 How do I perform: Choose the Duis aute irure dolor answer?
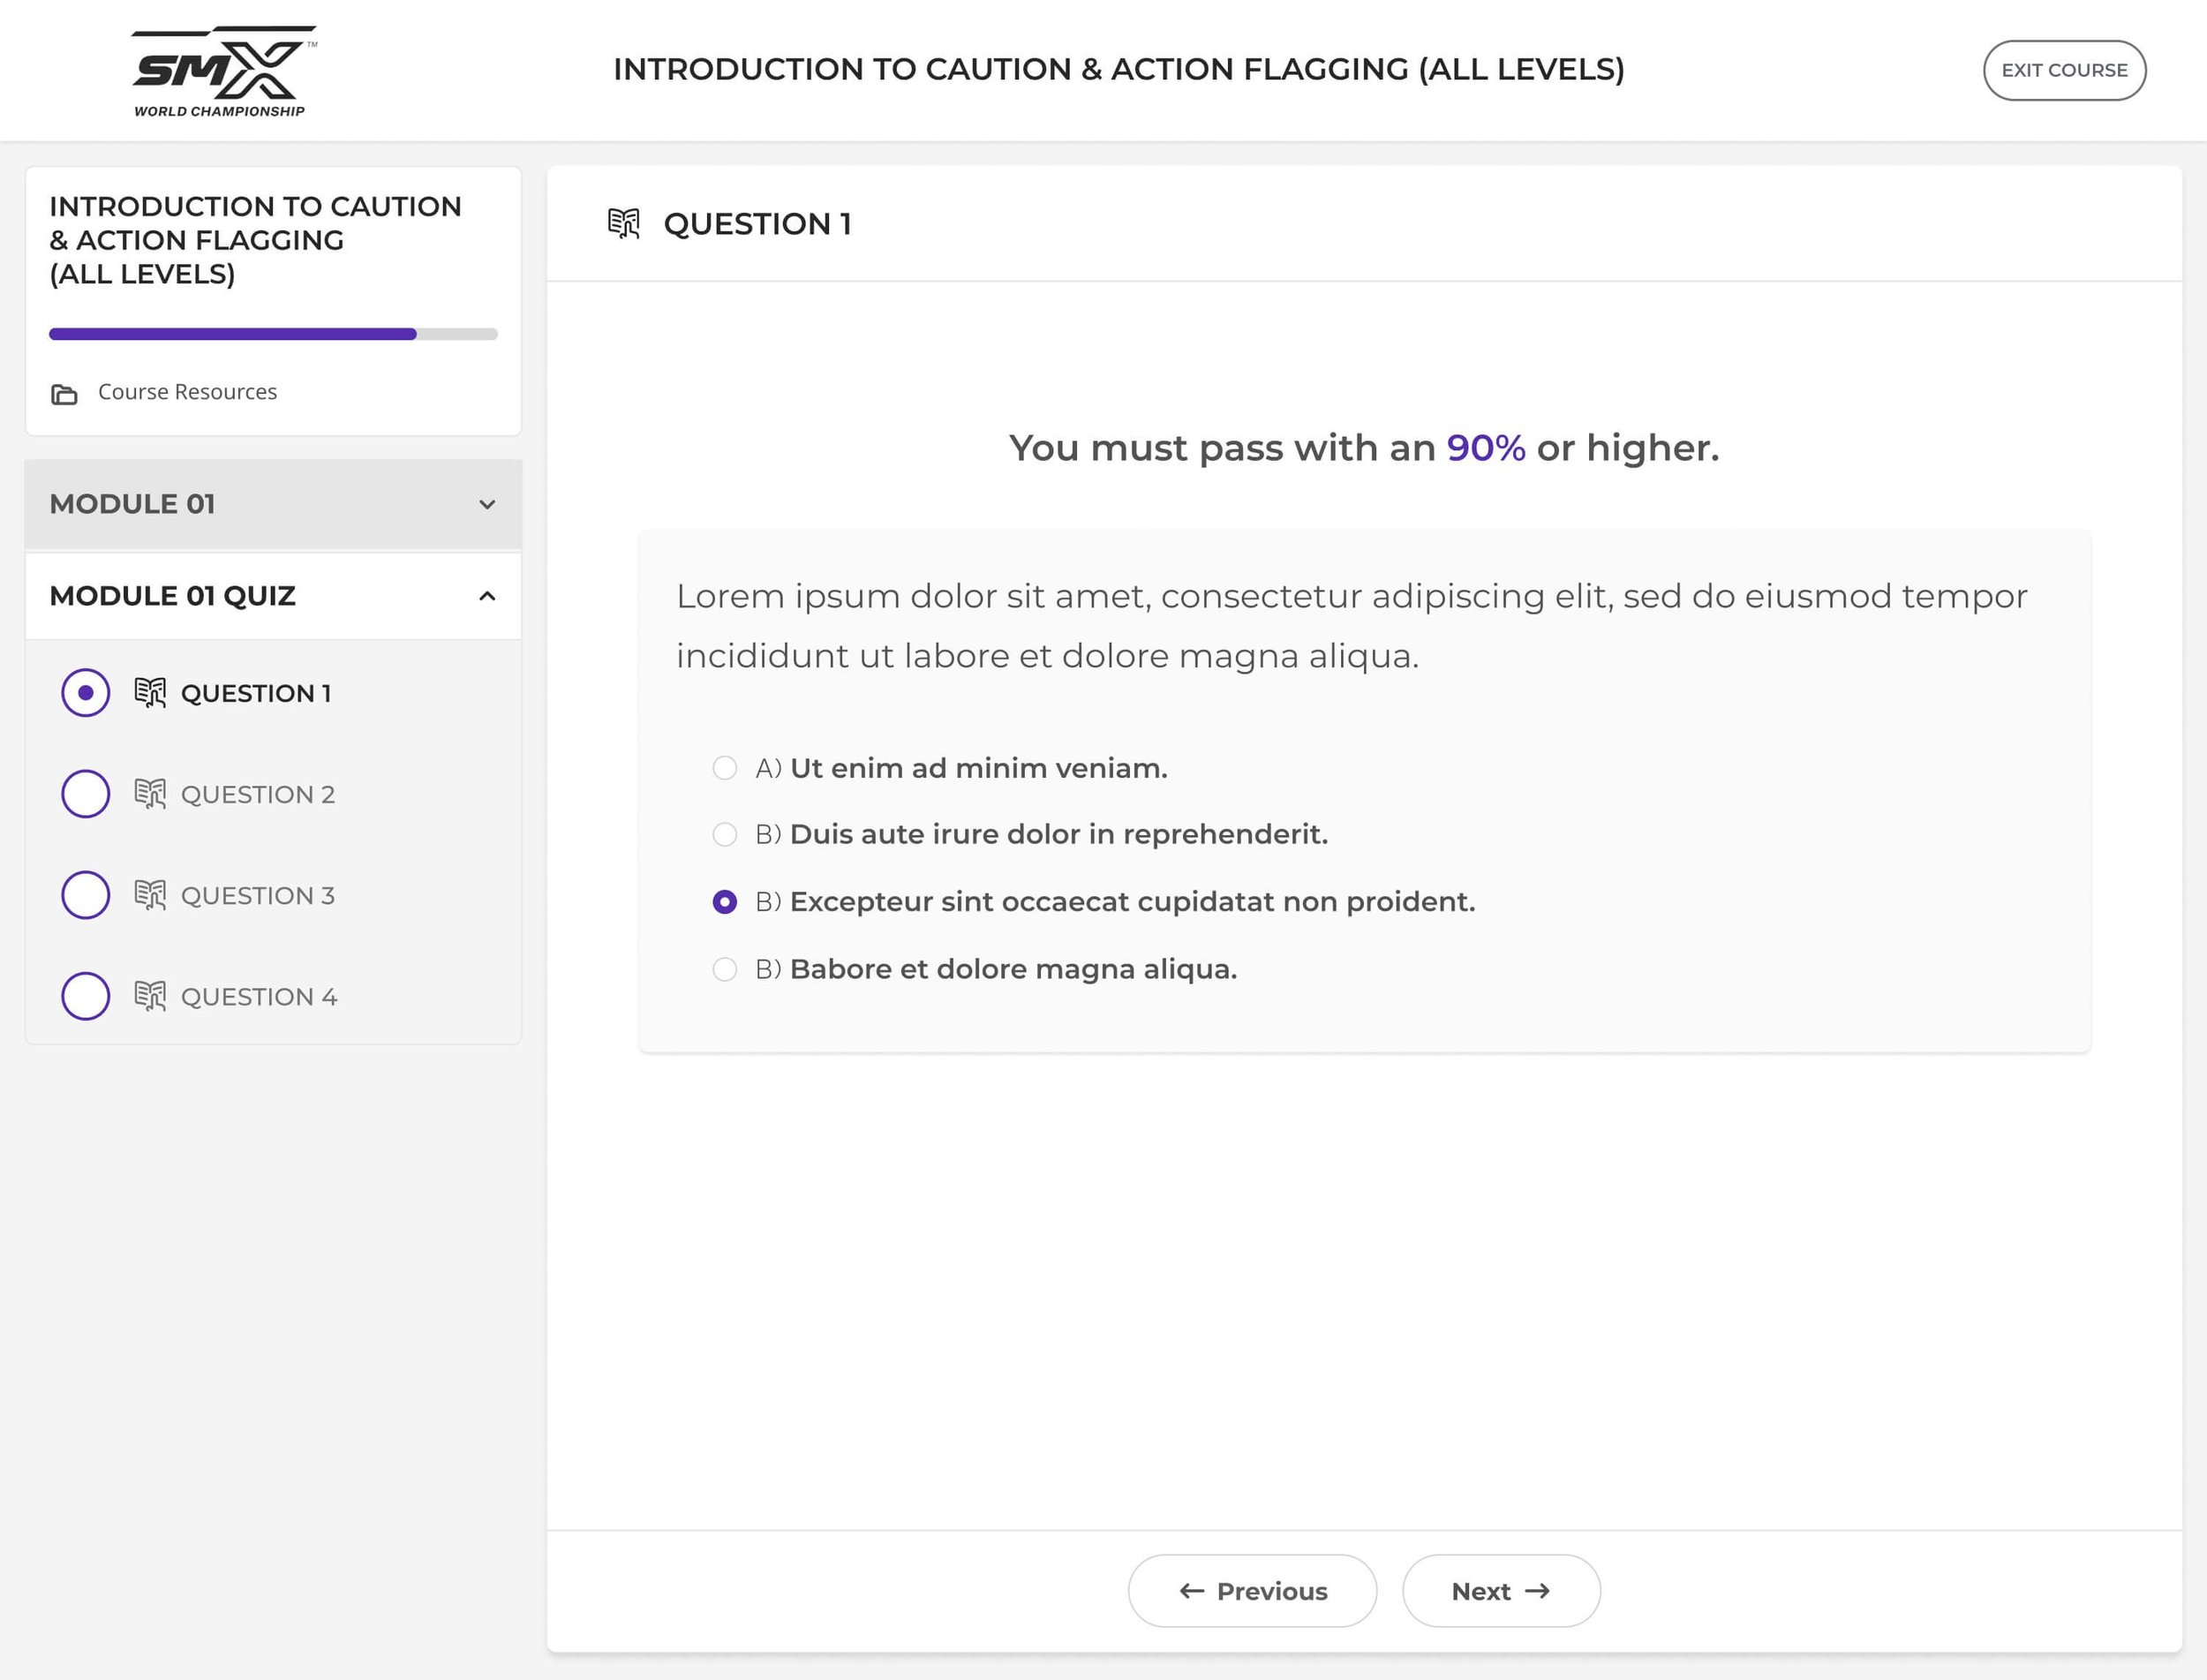[725, 834]
